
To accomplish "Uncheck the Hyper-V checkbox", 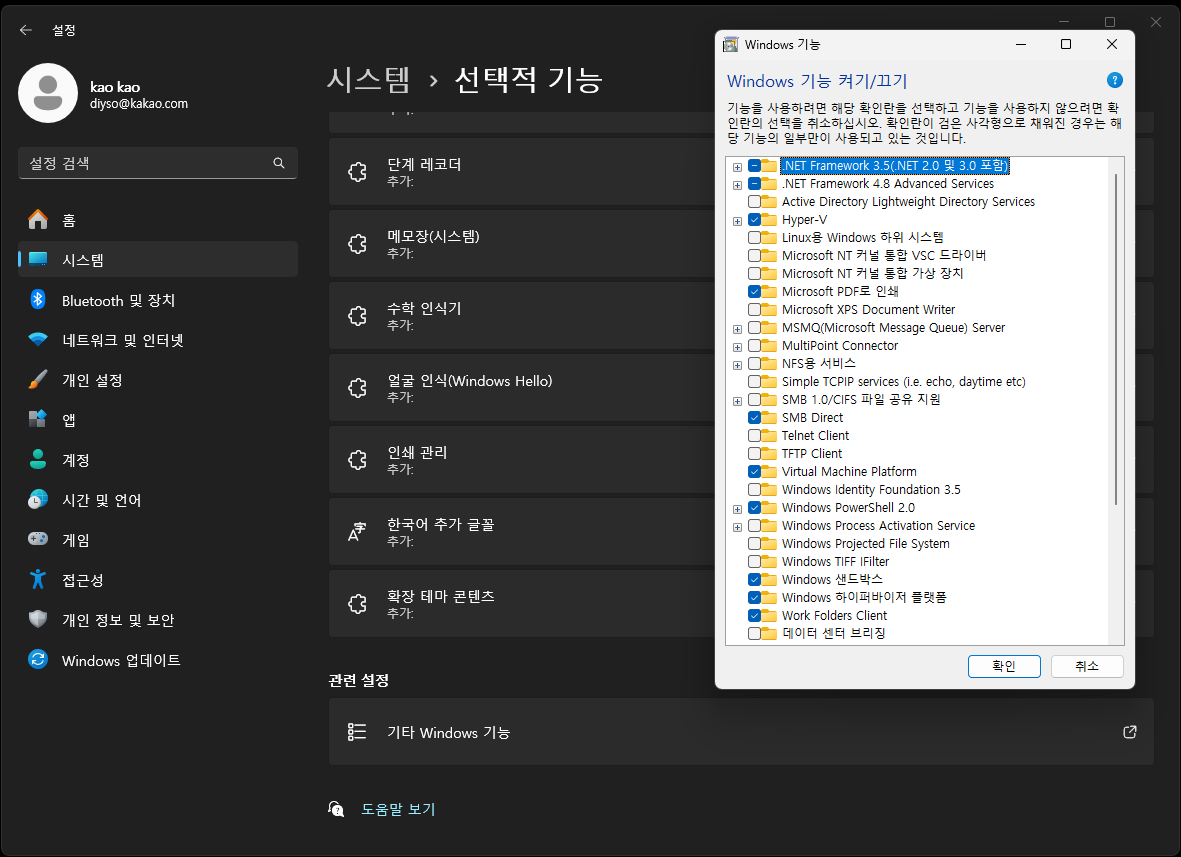I will tap(754, 220).
